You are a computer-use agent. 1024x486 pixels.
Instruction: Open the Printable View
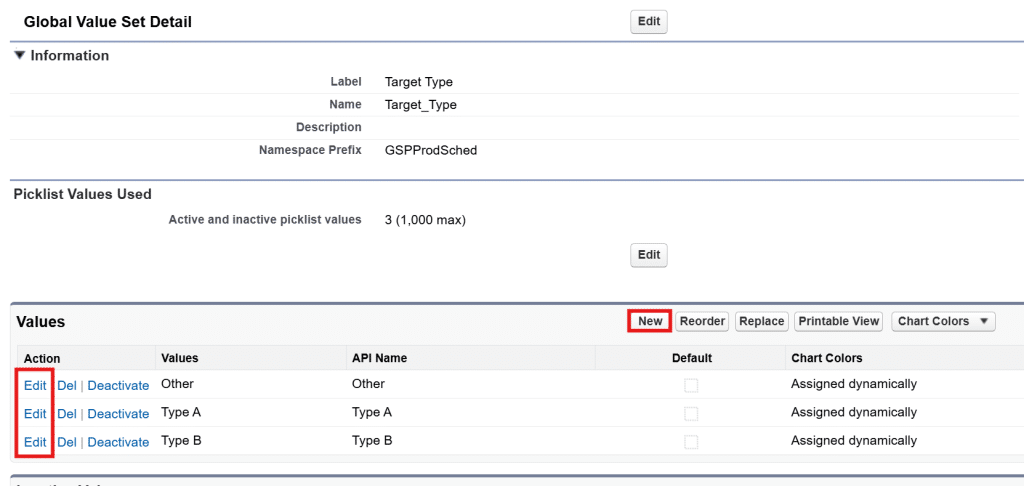click(x=838, y=321)
